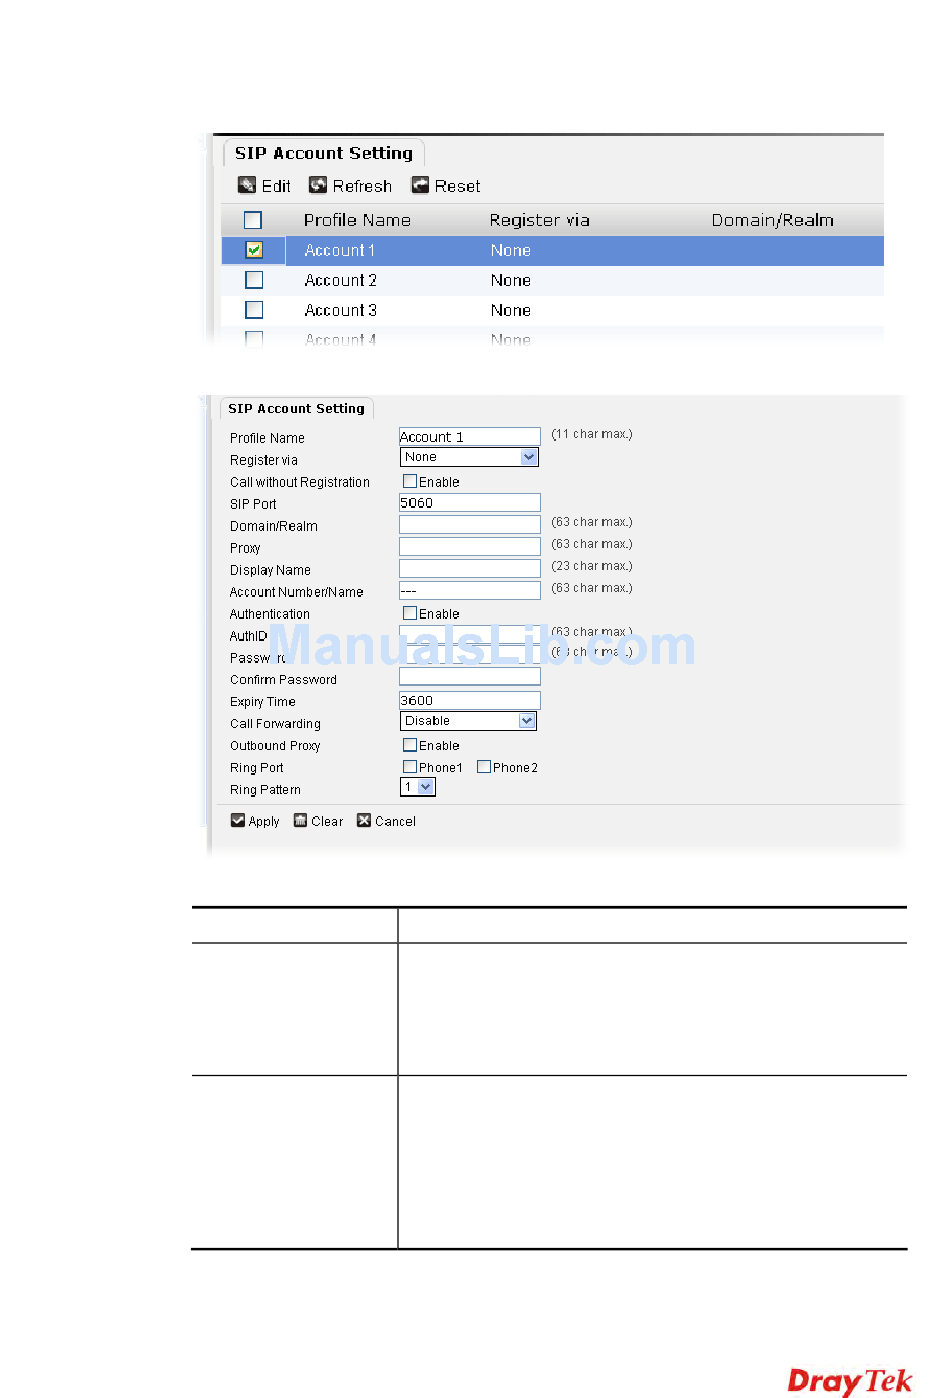Click the None value for Account 1
The height and width of the screenshot is (1398, 950).
[510, 250]
